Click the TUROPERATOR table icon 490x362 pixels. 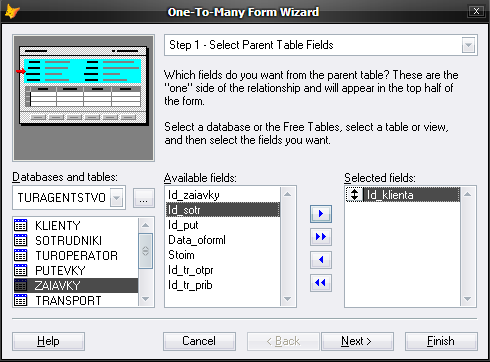[21, 255]
